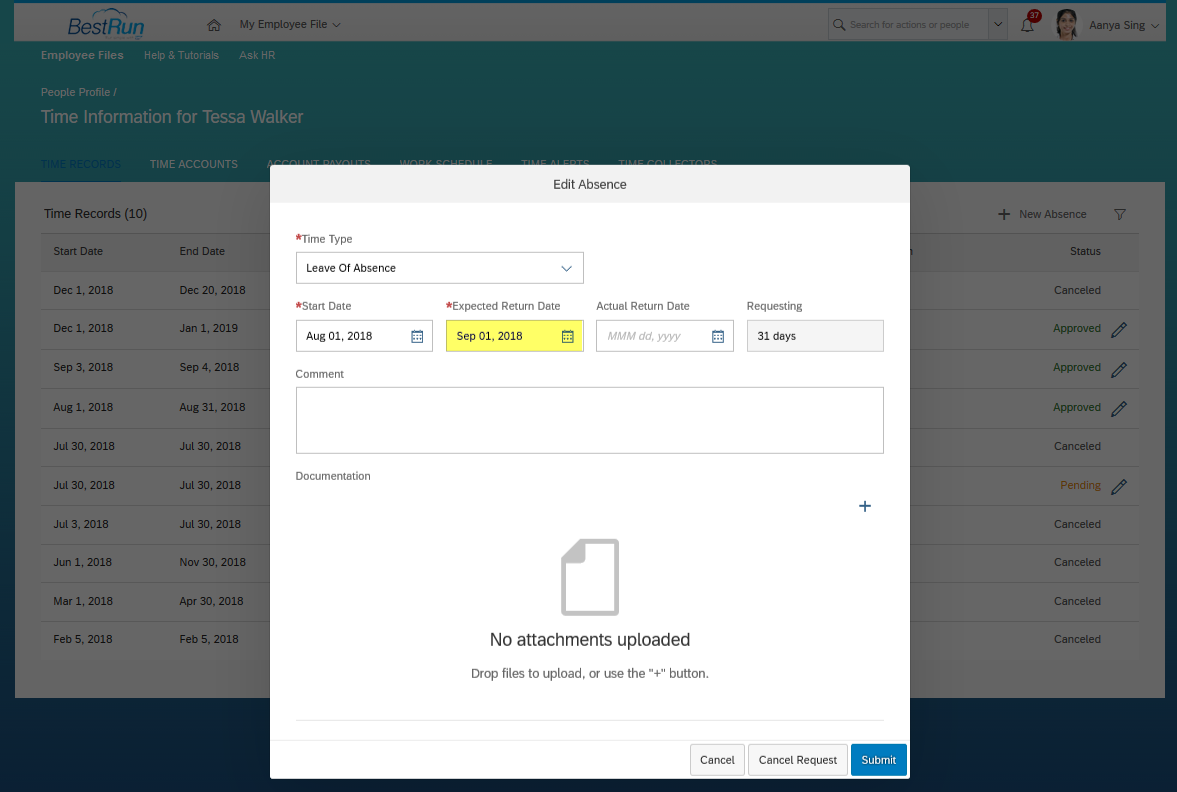Click the Apr 30, 2018 end date cell

point(212,601)
